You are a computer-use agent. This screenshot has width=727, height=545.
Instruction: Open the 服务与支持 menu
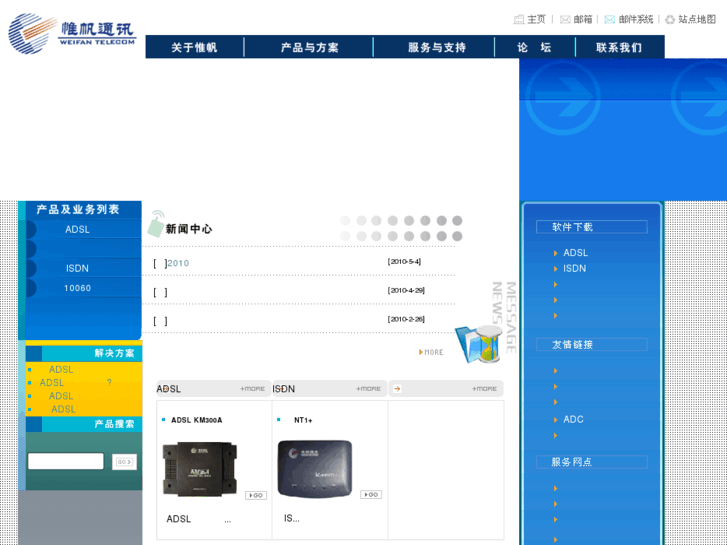[437, 47]
